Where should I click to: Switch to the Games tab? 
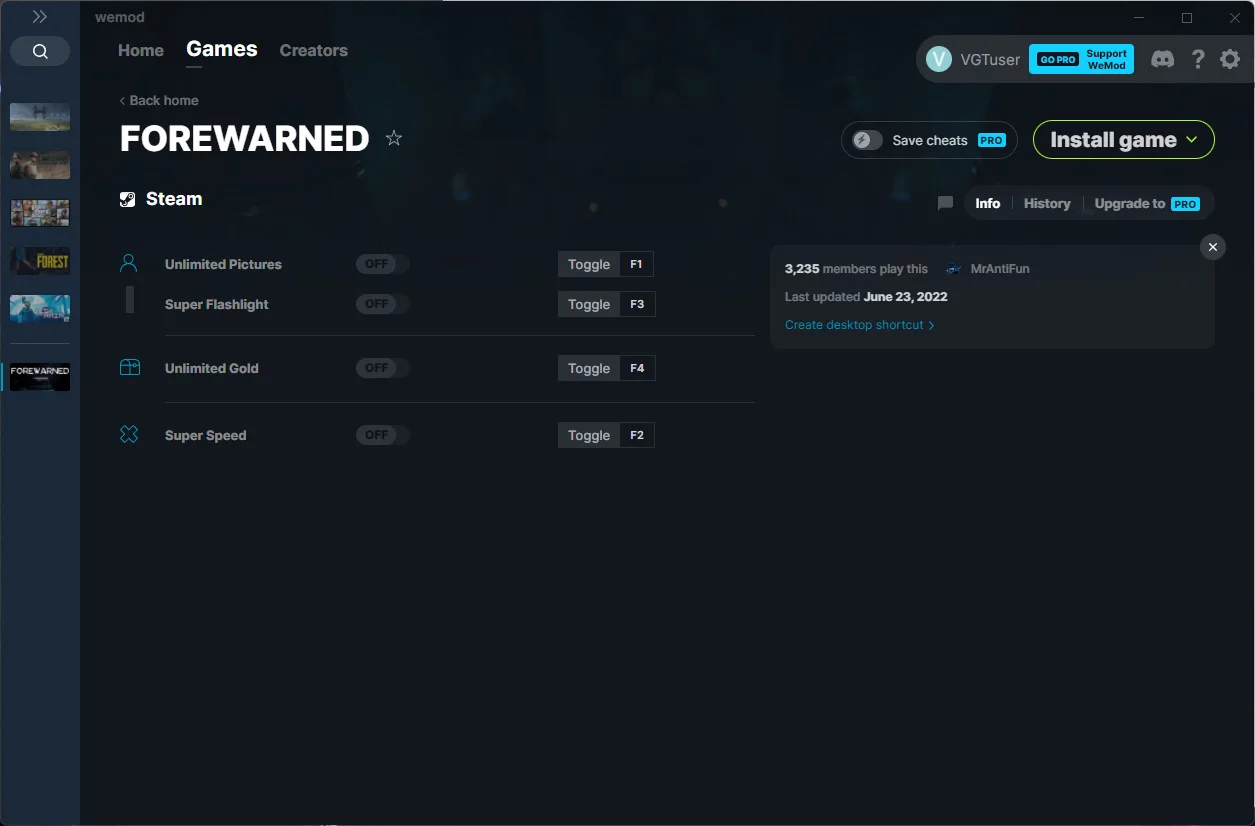222,49
